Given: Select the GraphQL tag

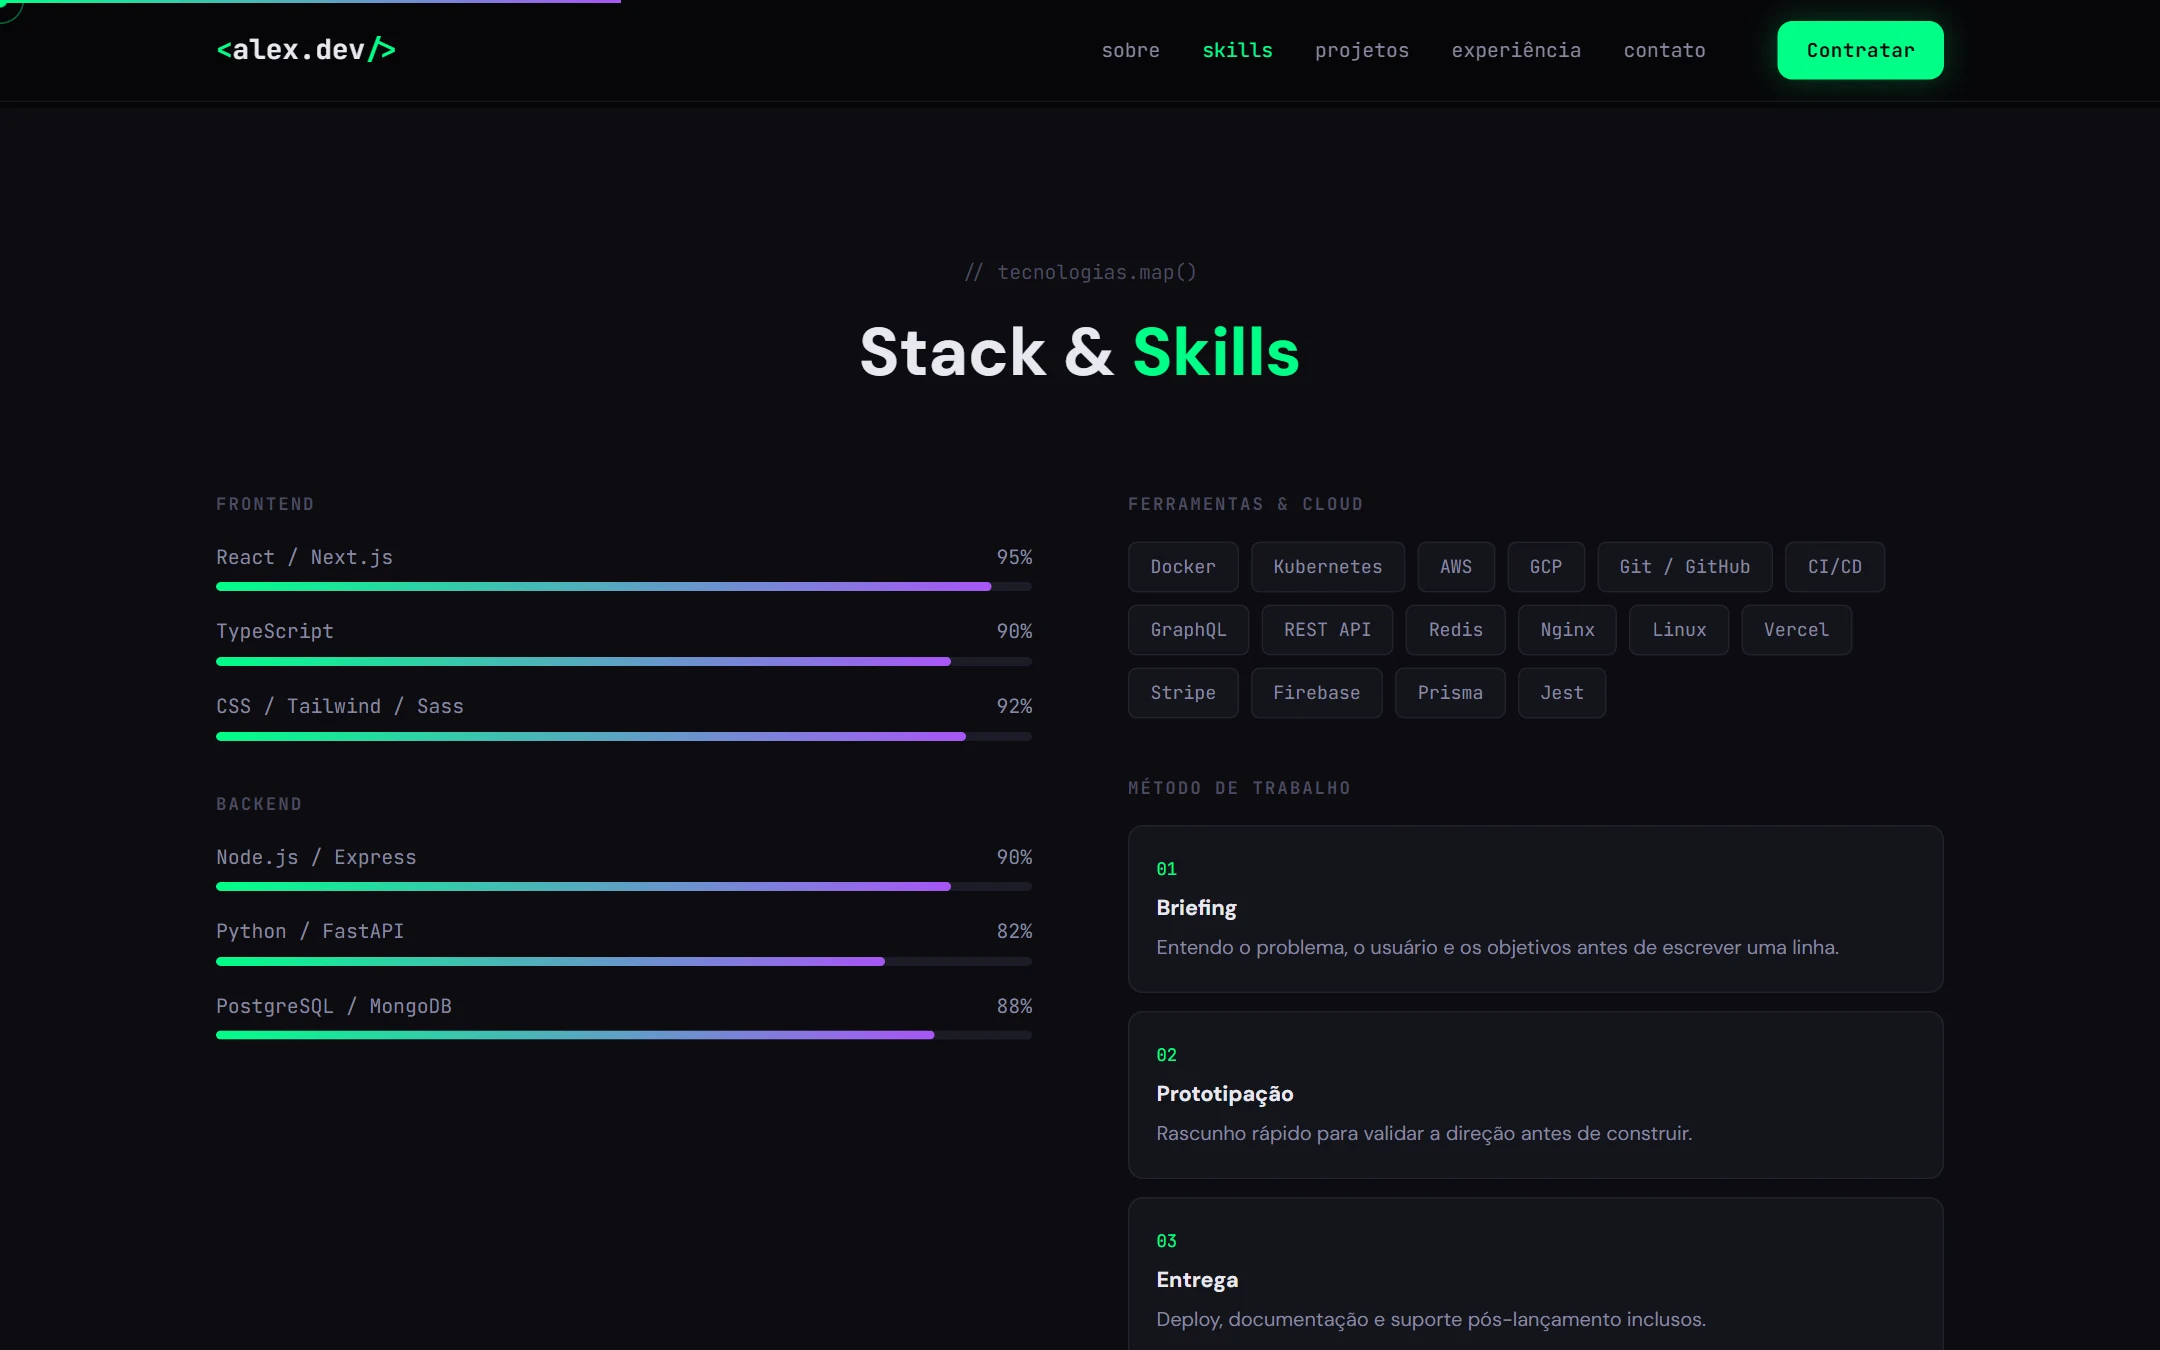Looking at the screenshot, I should 1188,630.
